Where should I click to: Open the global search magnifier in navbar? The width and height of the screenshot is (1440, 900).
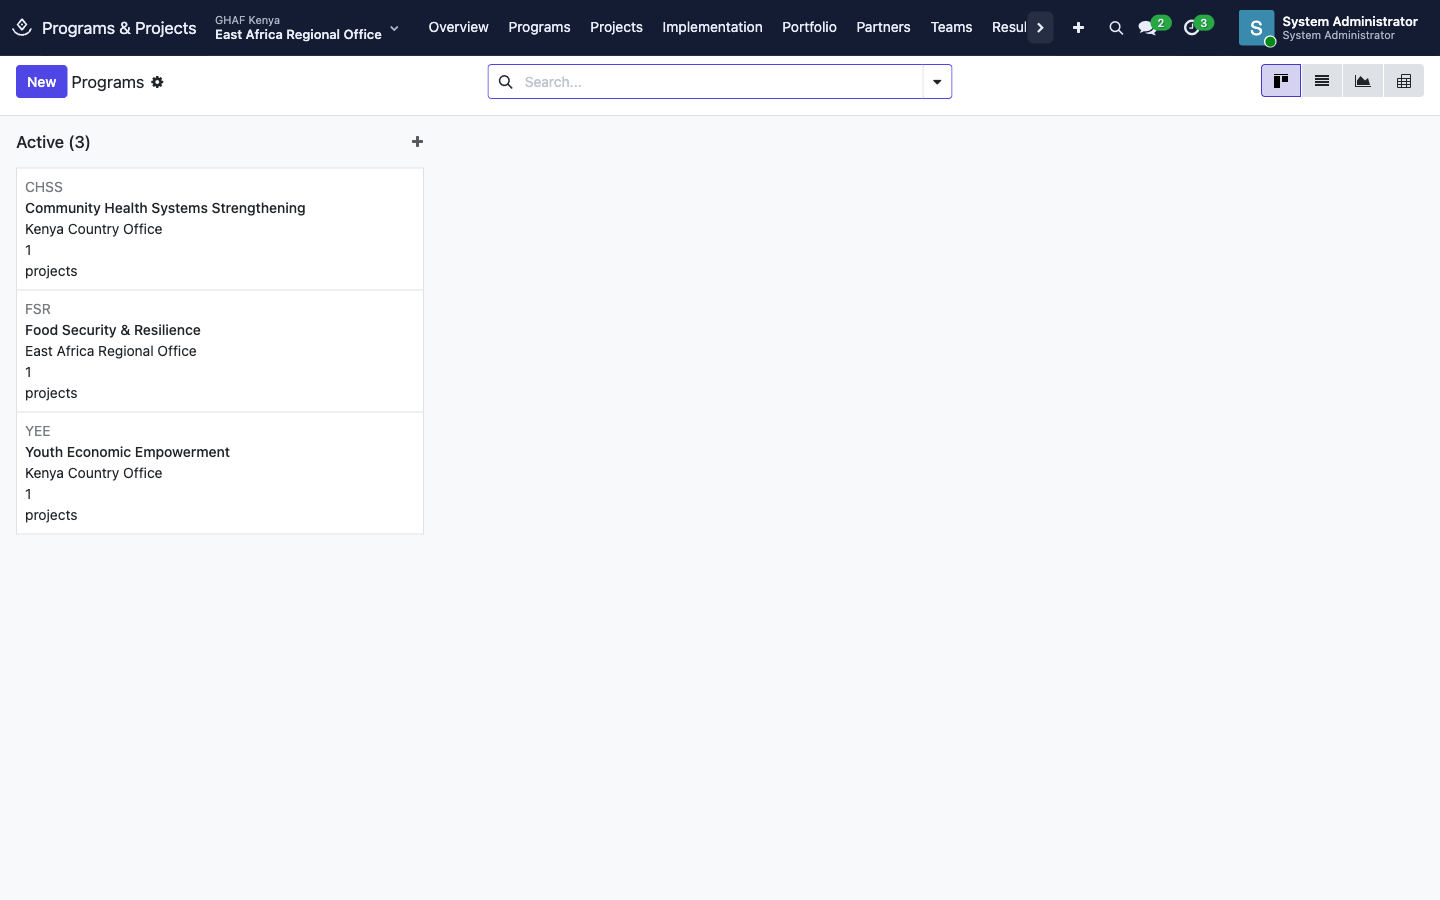(x=1116, y=28)
